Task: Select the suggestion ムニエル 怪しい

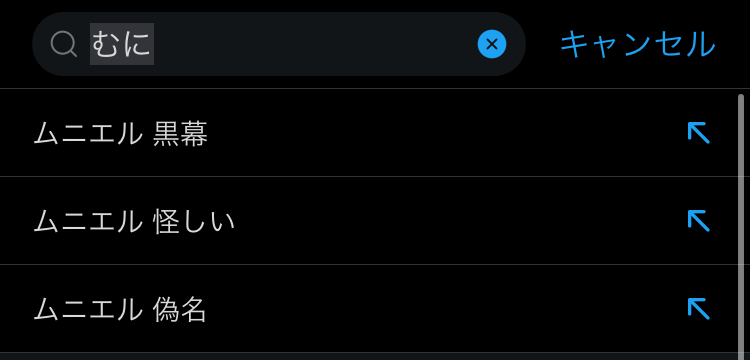Action: [368, 221]
